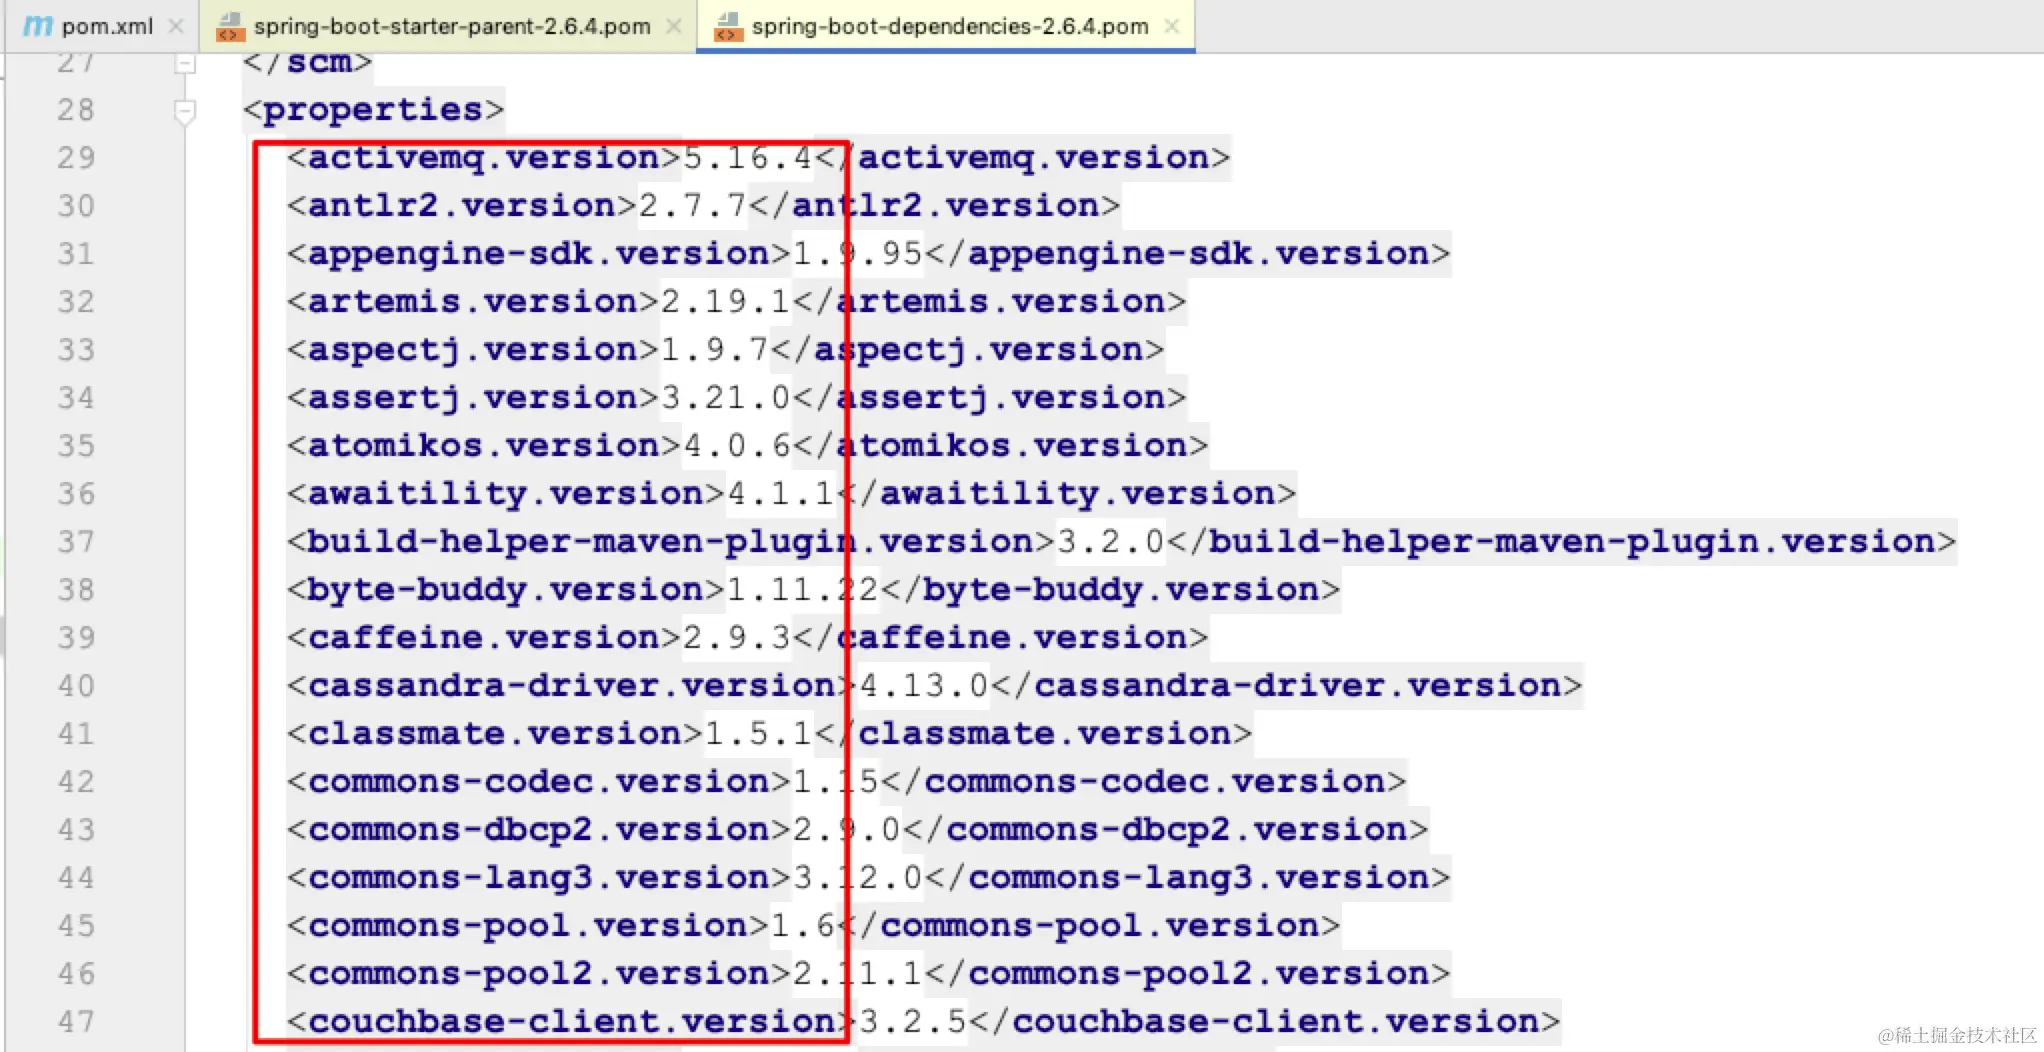Close the spring-boot-dependencies-2.6.4.pom tab
This screenshot has height=1052, width=2044.
1172,26
